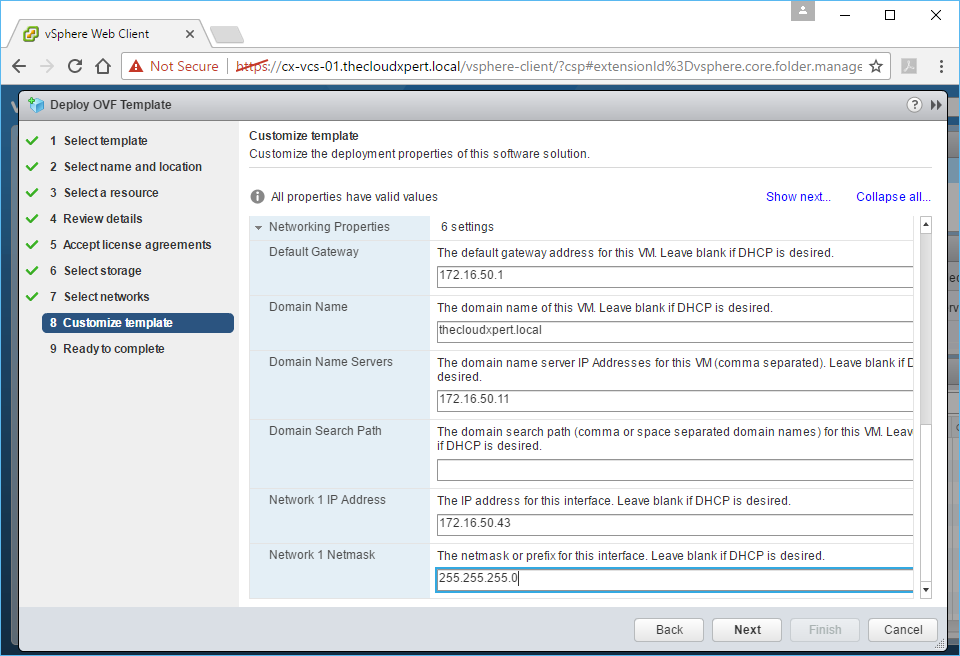Go to step 4 Review details
This screenshot has width=960, height=656.
tap(102, 219)
